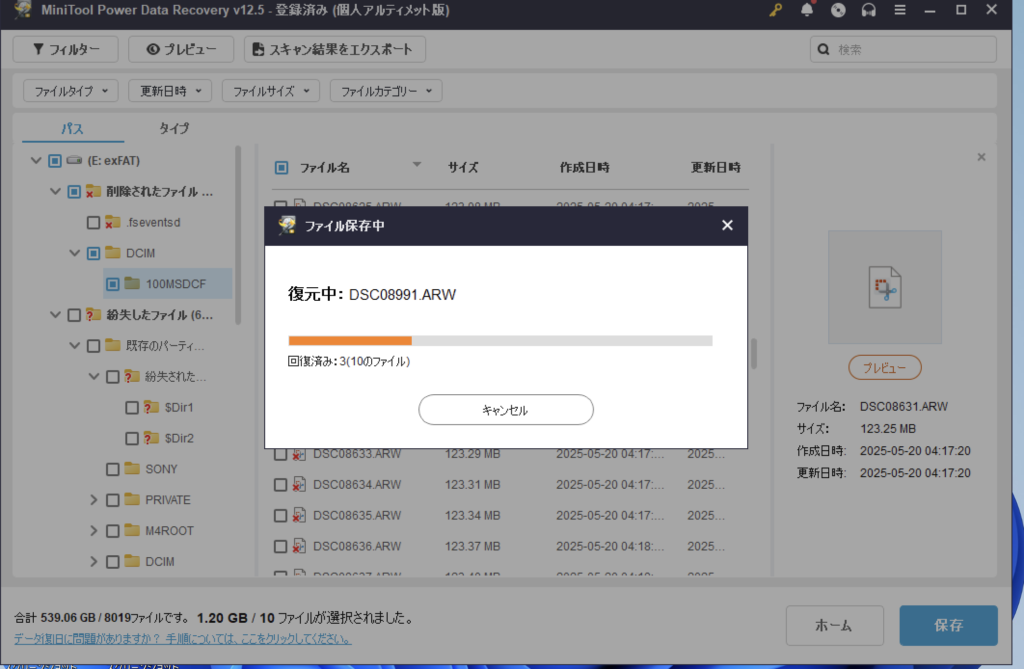
Task: Click the E: exFAT drive icon
Action: tap(74, 160)
